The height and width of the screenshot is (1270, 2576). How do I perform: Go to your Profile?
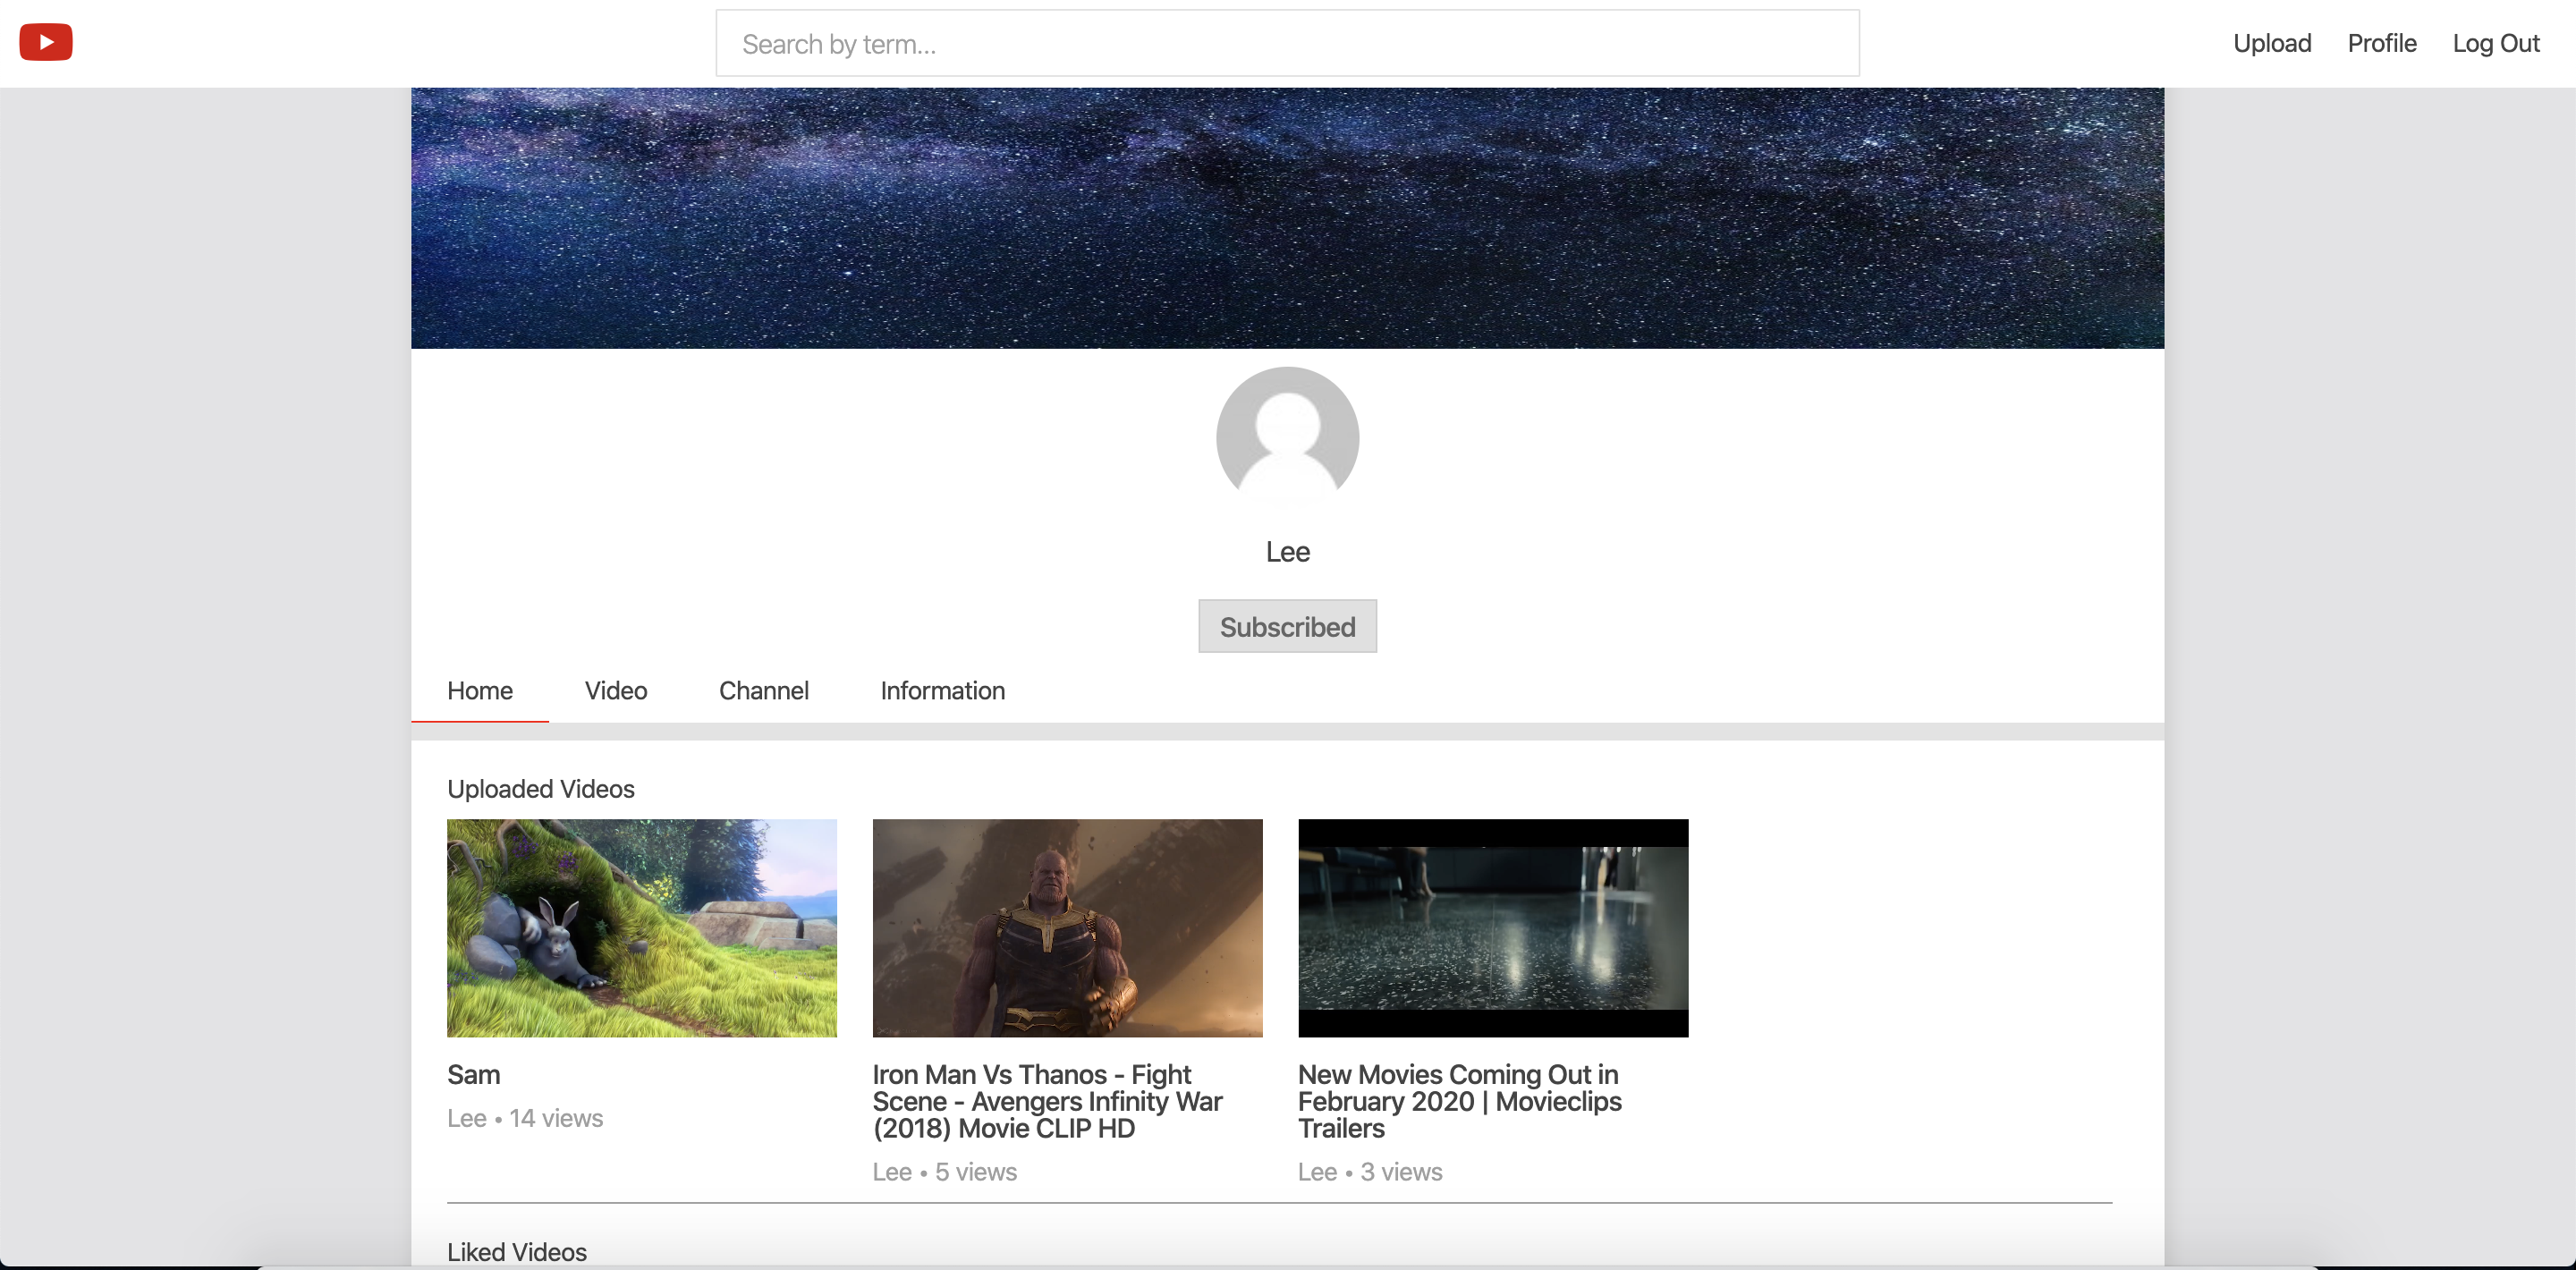click(2381, 43)
